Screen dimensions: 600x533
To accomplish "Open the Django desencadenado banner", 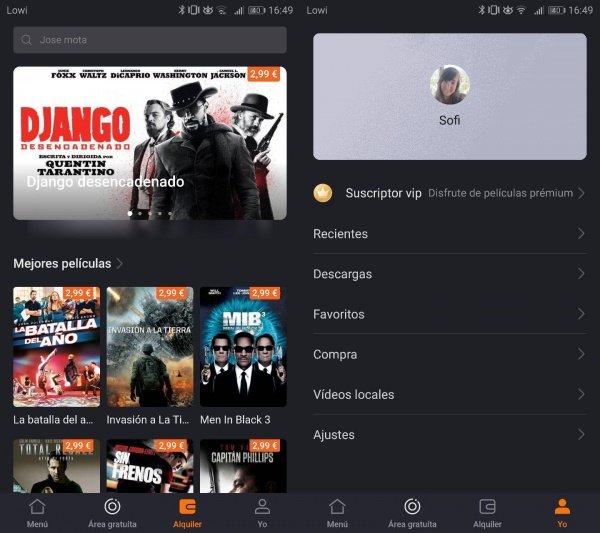I will point(150,143).
